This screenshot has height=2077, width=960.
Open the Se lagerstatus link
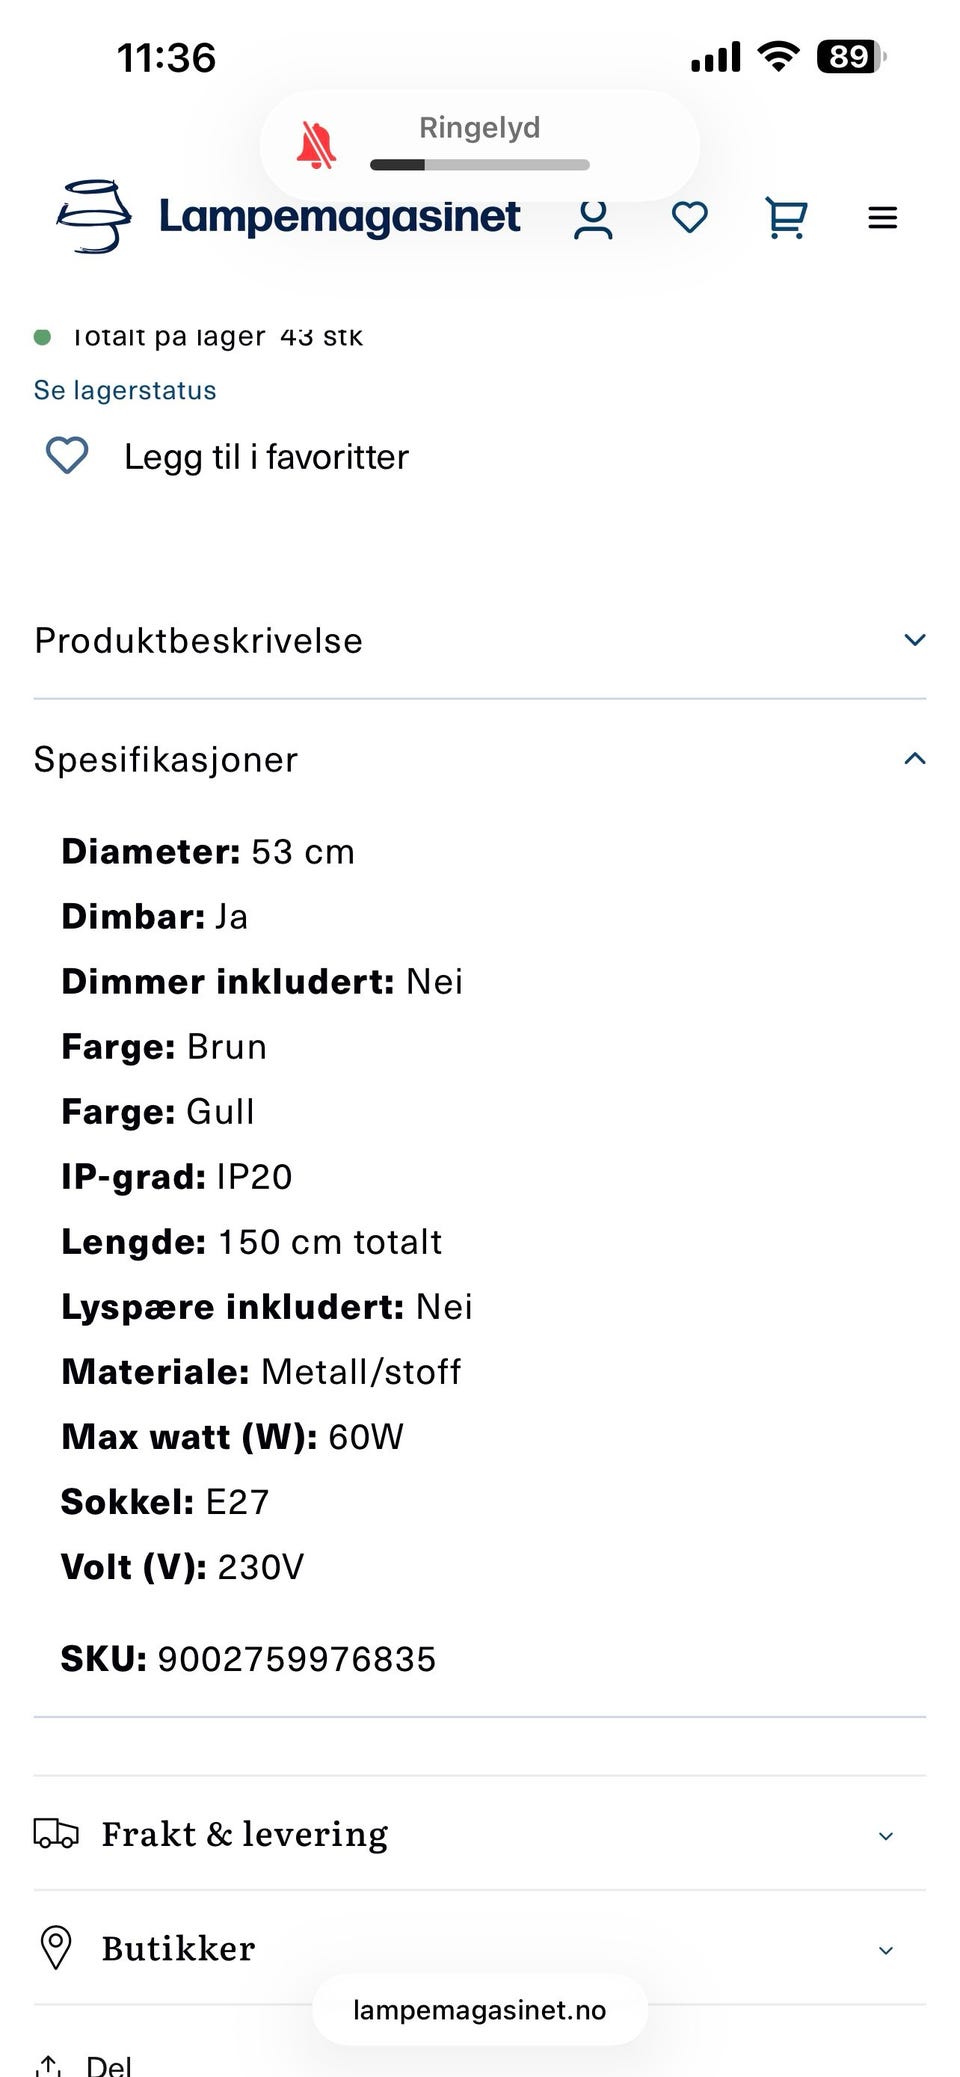tap(125, 390)
